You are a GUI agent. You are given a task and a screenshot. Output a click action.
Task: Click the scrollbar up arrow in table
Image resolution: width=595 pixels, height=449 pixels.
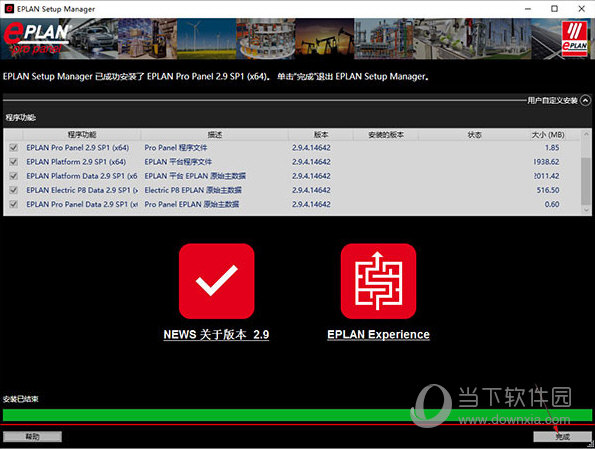click(586, 134)
